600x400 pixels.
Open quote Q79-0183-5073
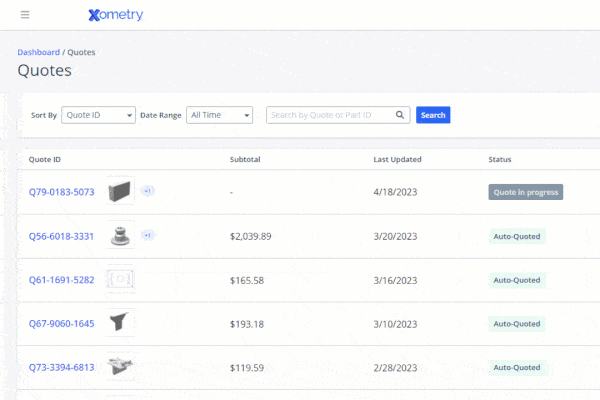tap(62, 192)
